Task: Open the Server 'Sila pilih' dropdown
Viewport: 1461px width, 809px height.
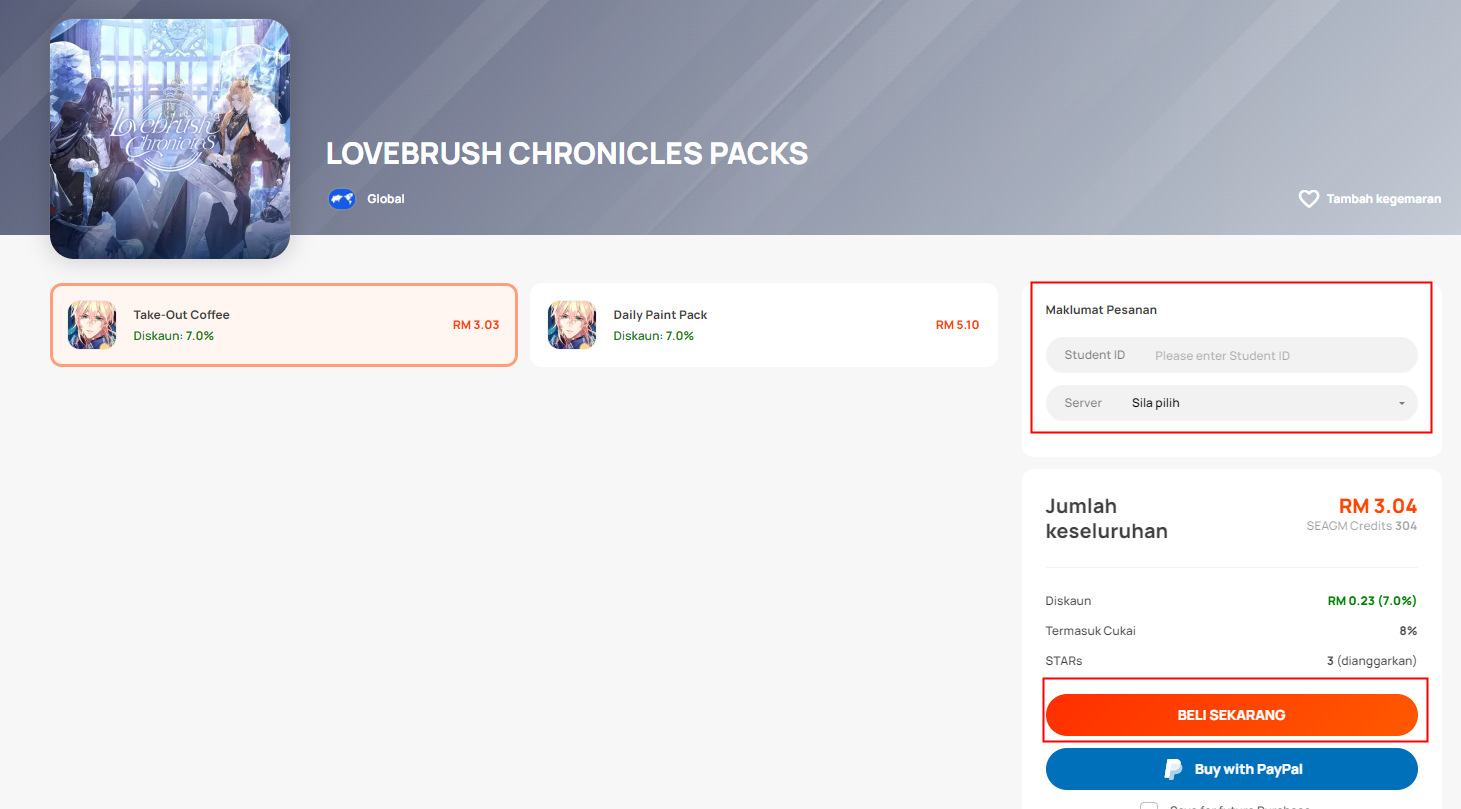Action: point(1232,403)
